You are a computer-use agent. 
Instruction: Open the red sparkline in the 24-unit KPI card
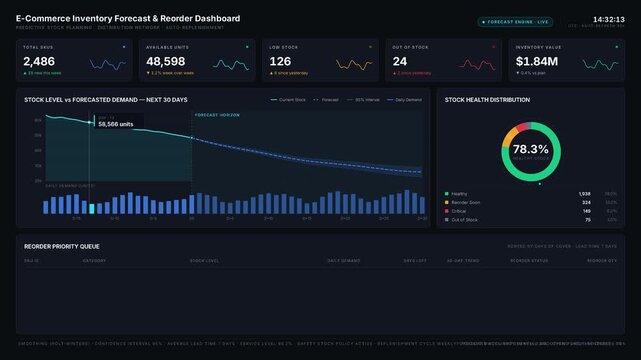coord(477,64)
